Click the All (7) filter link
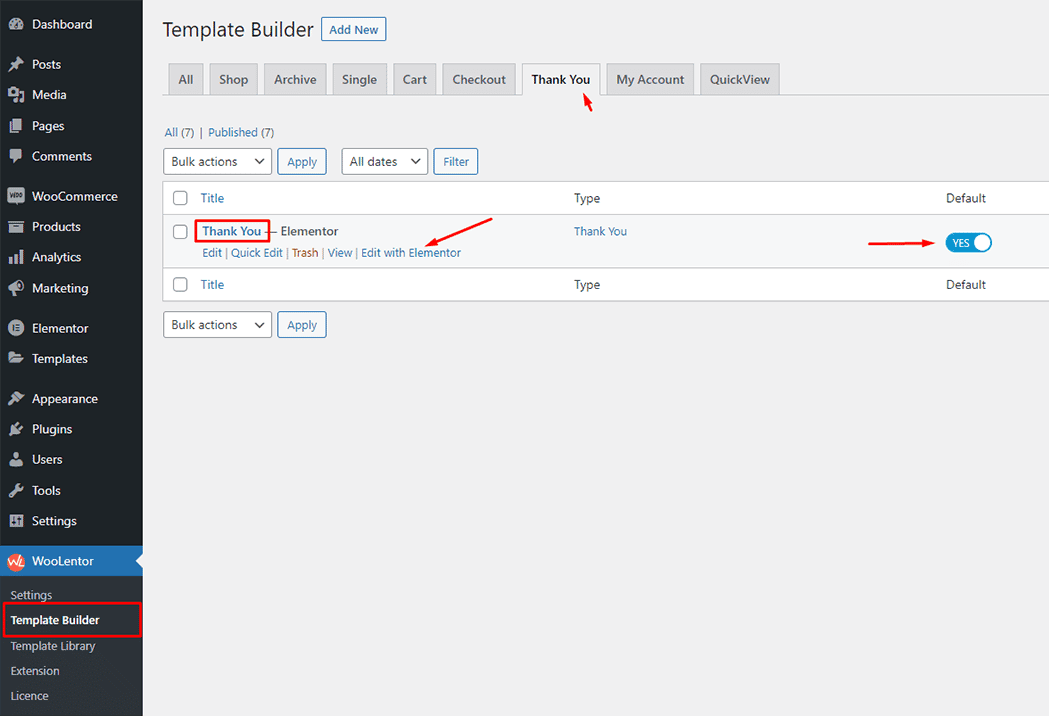This screenshot has height=716, width=1049. [179, 132]
